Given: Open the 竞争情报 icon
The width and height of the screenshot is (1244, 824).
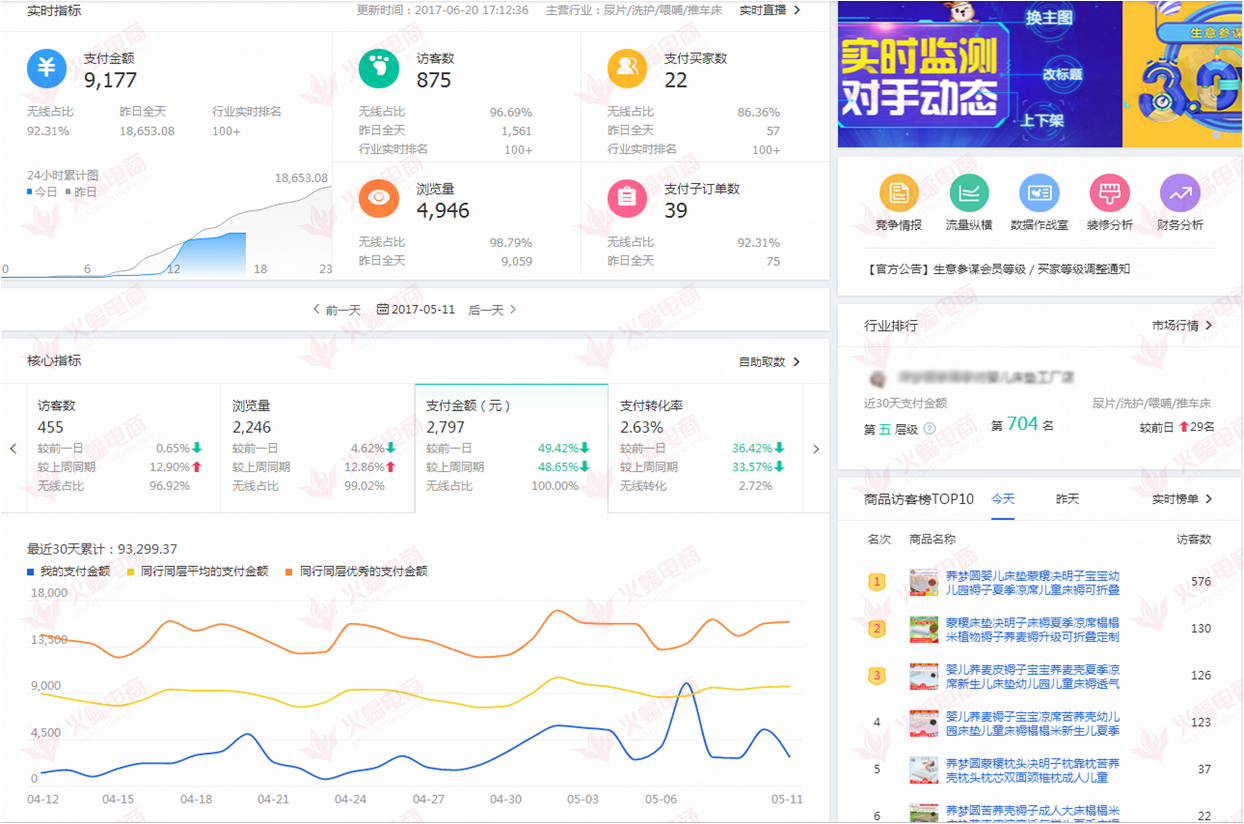Looking at the screenshot, I should point(898,193).
